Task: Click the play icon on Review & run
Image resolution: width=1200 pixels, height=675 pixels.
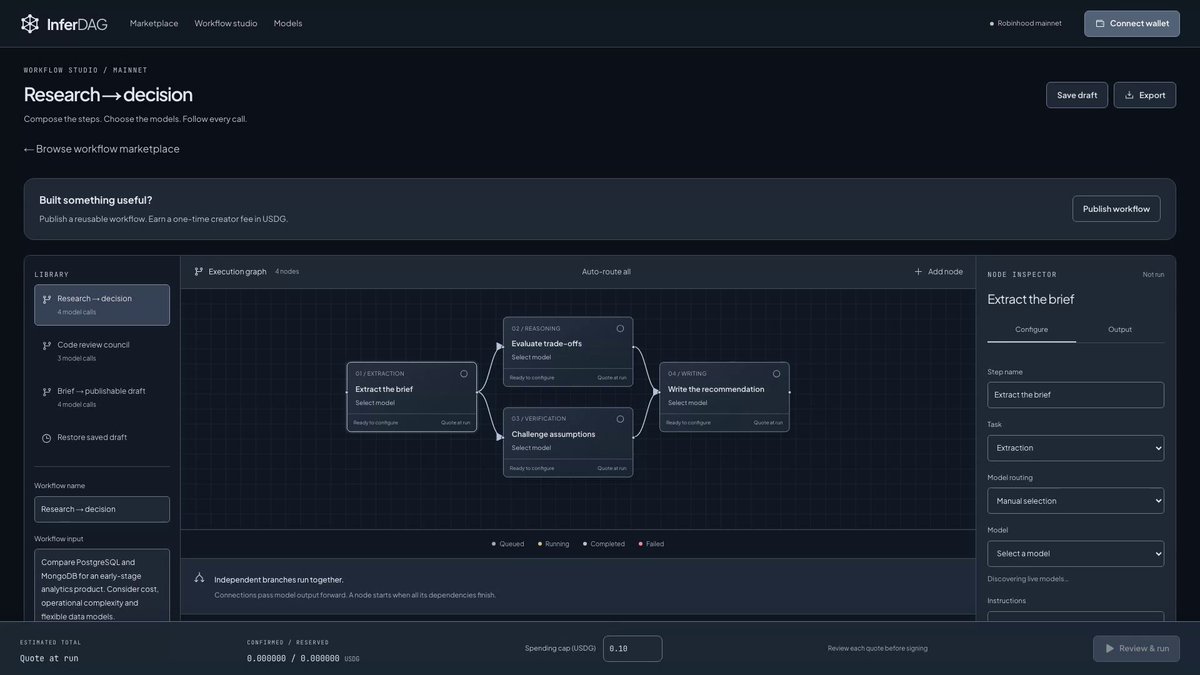Action: pyautogui.click(x=1109, y=648)
